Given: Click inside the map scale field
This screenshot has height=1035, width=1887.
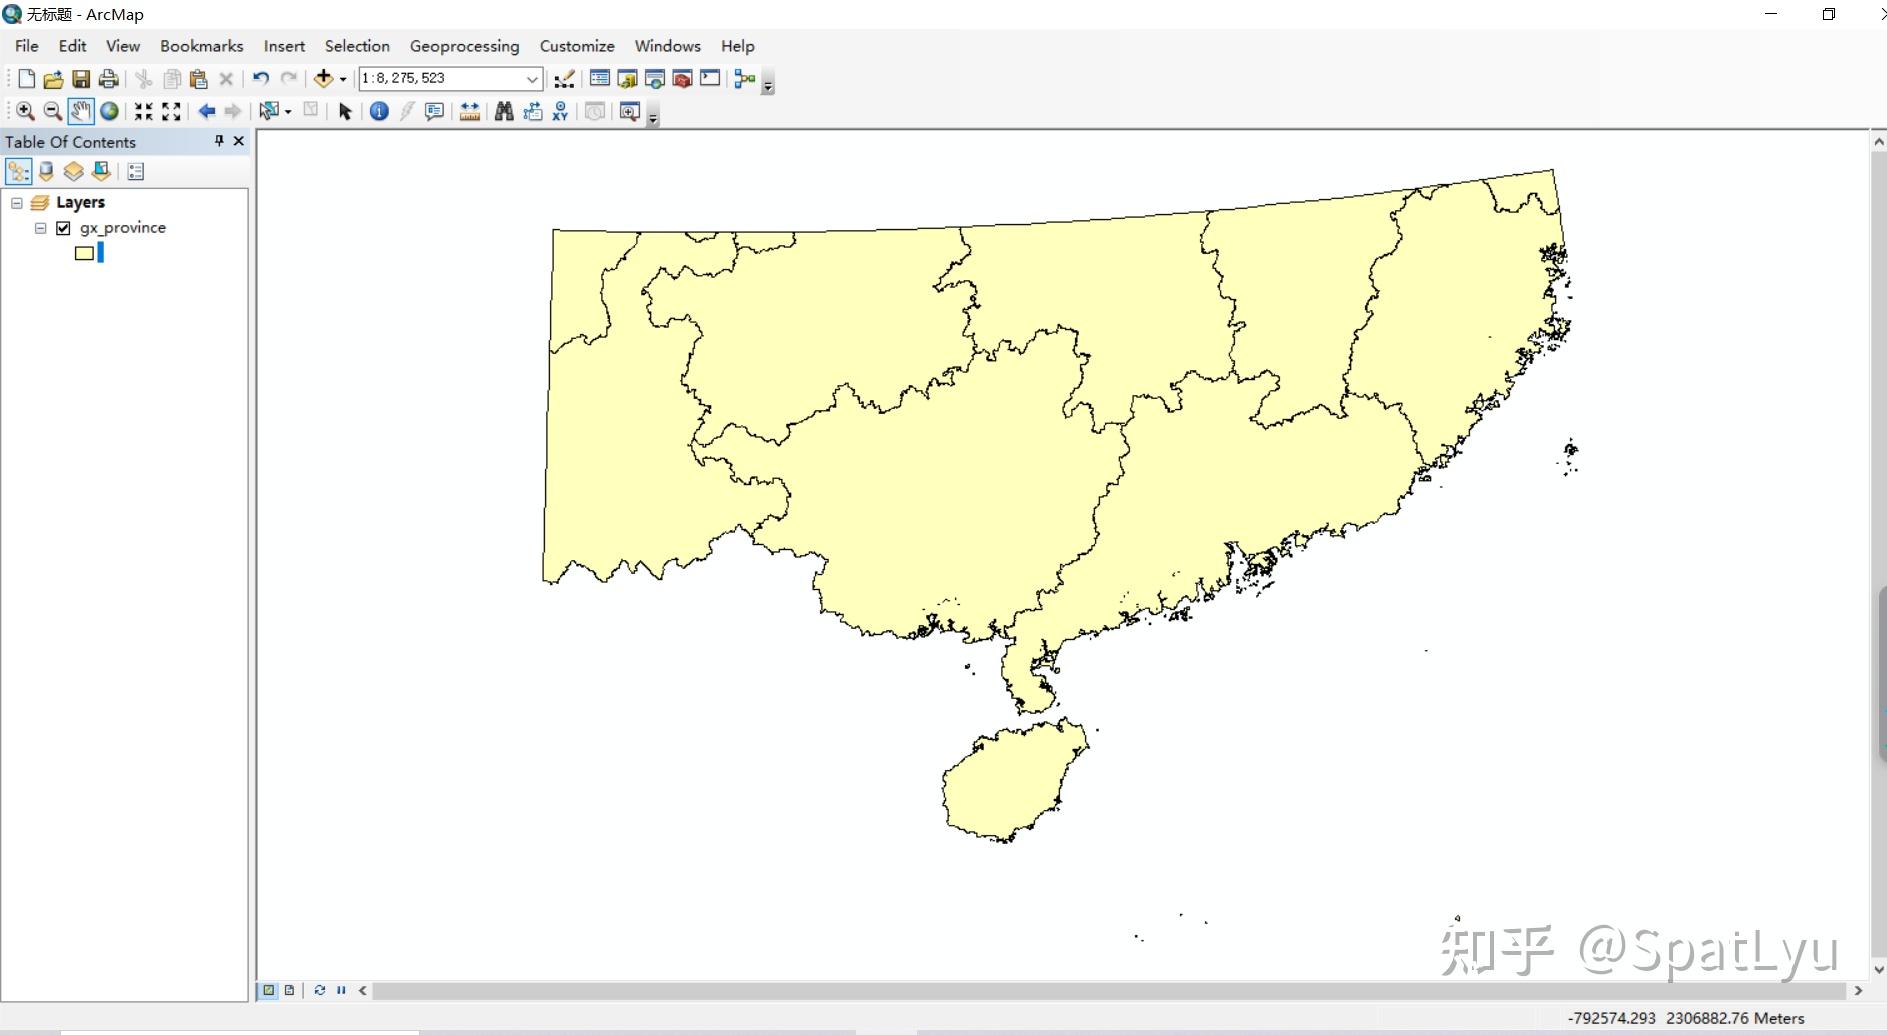Looking at the screenshot, I should click(441, 78).
